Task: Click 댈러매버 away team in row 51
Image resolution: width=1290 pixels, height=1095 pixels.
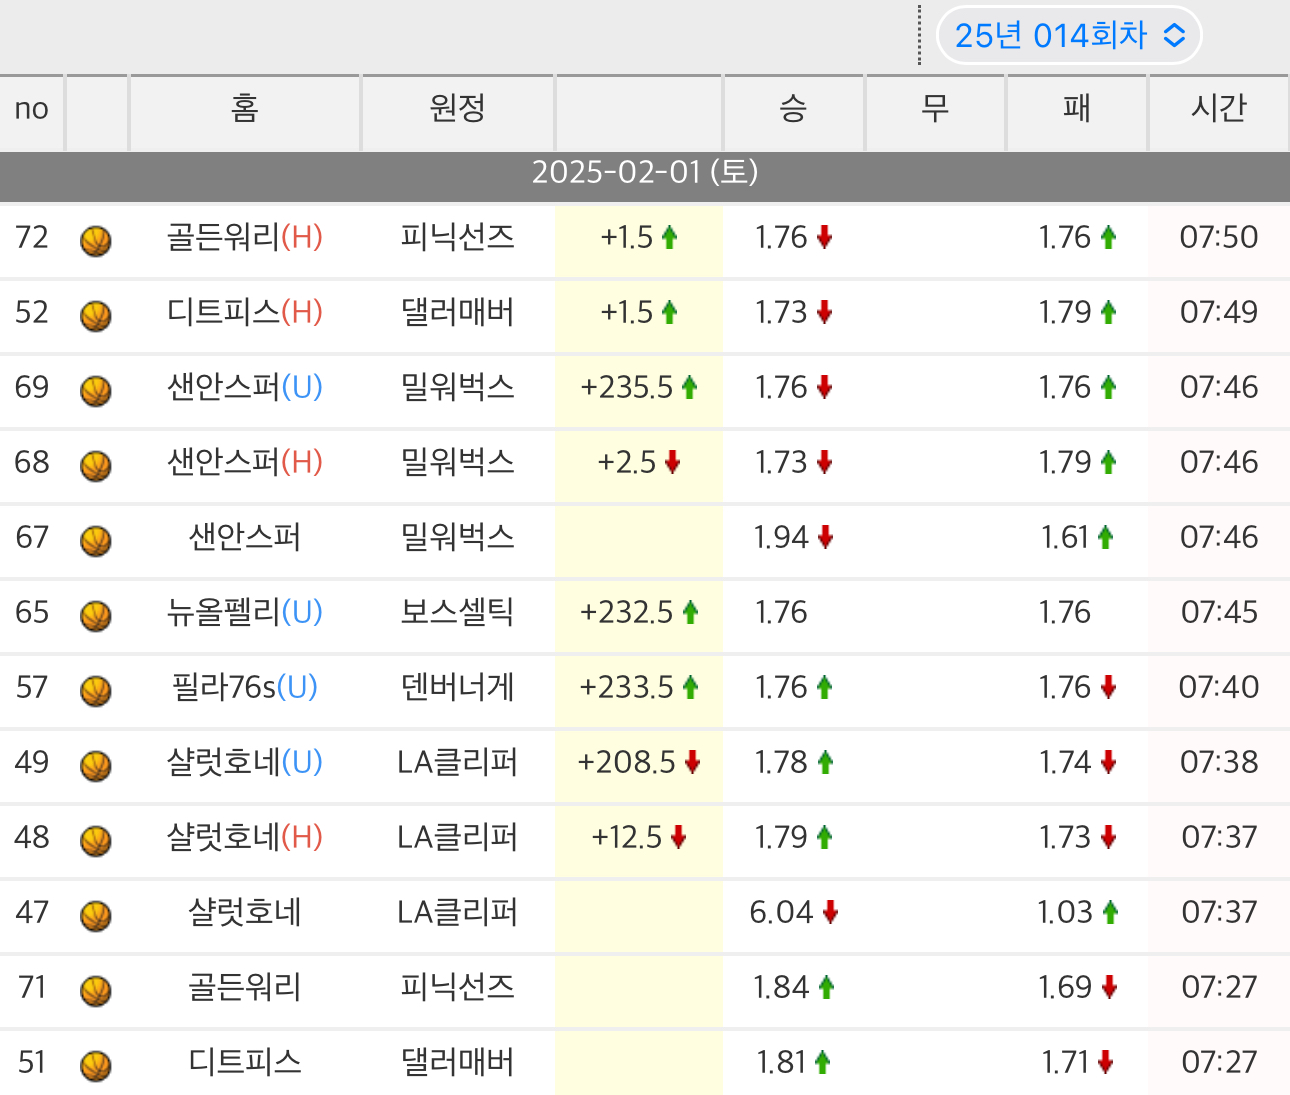Action: coord(458,1063)
